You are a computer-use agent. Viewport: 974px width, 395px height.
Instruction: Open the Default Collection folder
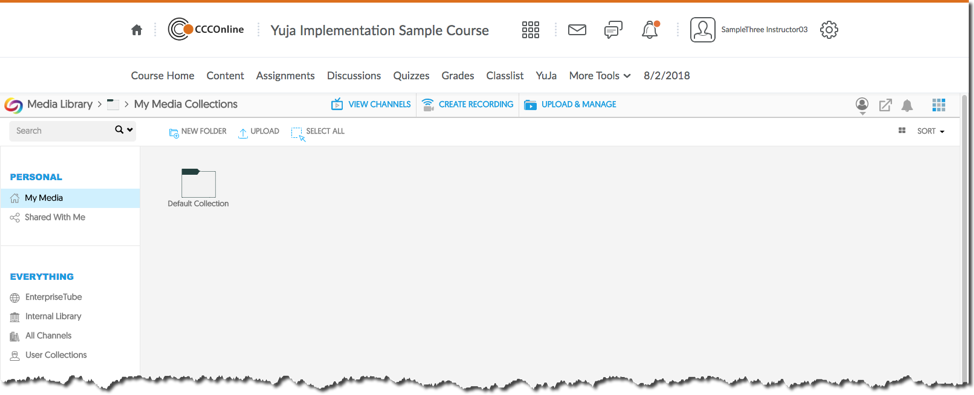click(x=198, y=188)
